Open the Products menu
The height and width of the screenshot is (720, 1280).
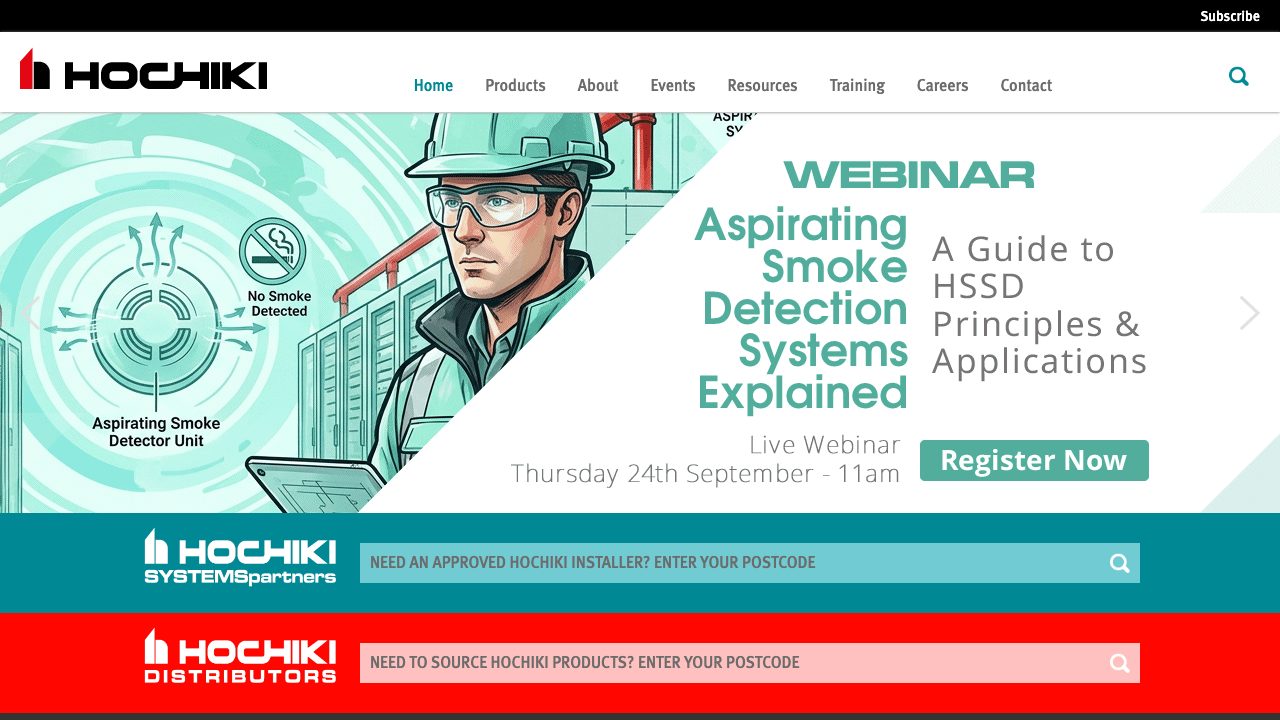point(515,86)
